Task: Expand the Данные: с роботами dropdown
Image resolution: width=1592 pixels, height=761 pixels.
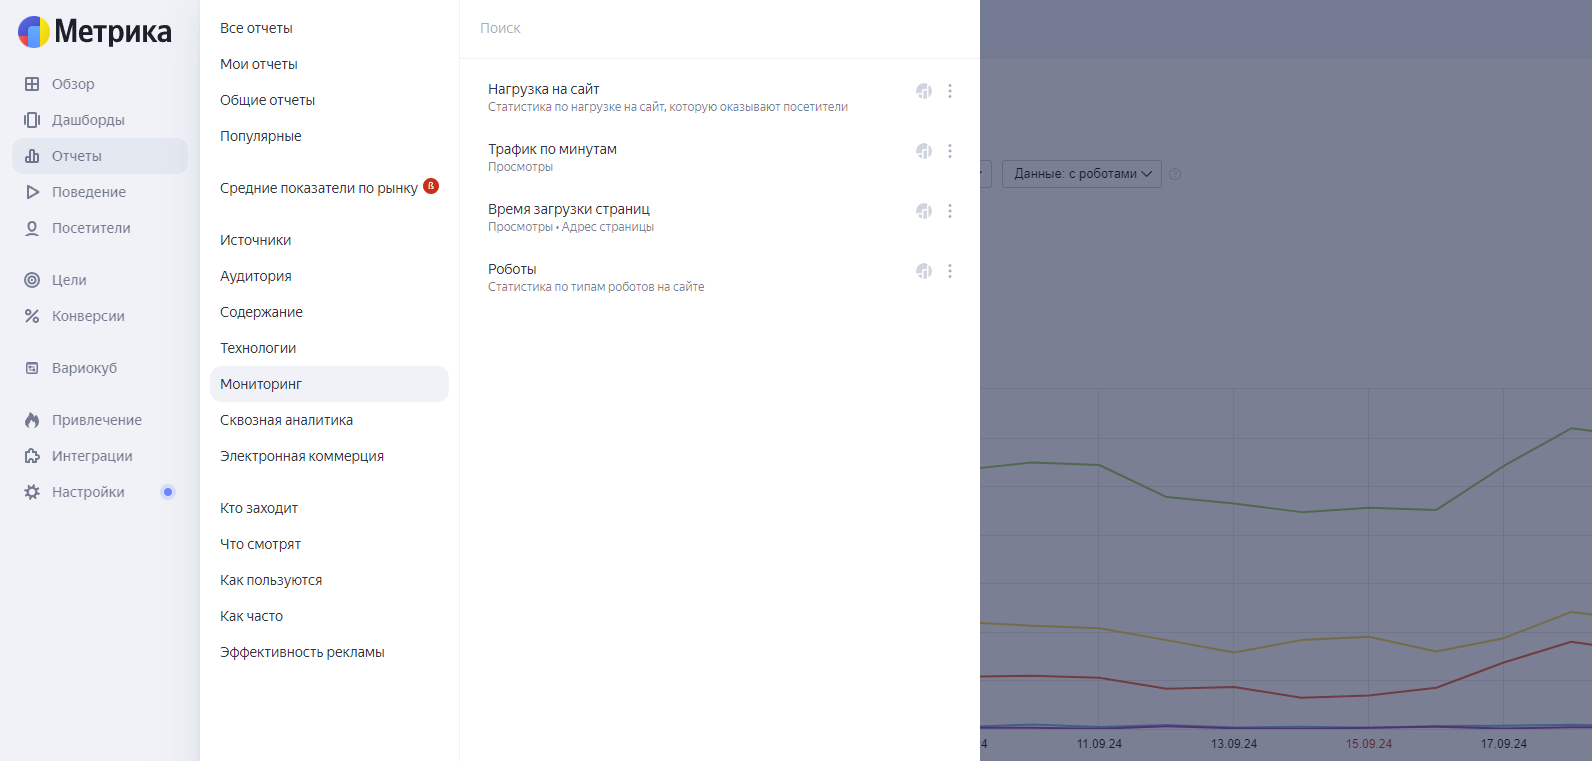Action: point(1082,174)
